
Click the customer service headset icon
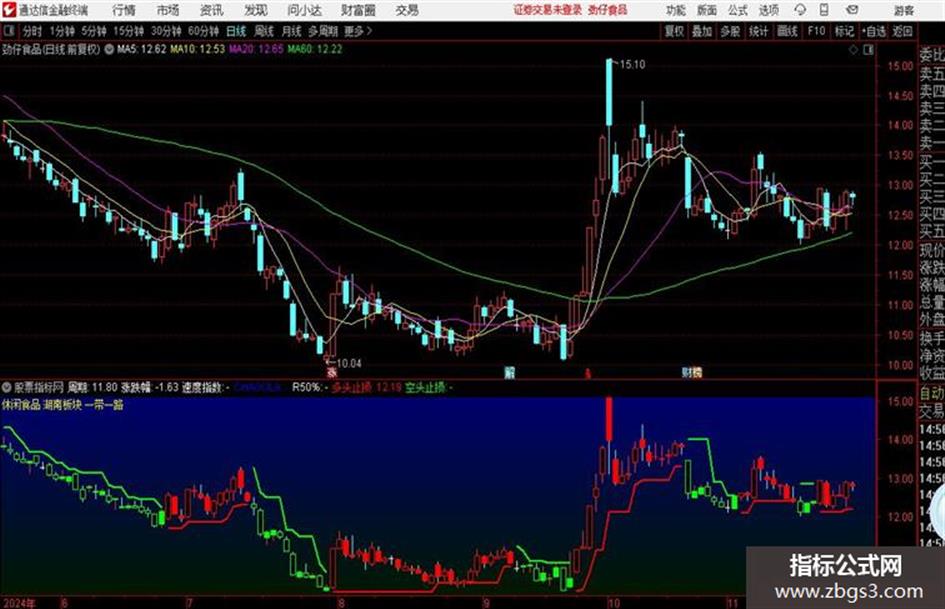click(800, 10)
